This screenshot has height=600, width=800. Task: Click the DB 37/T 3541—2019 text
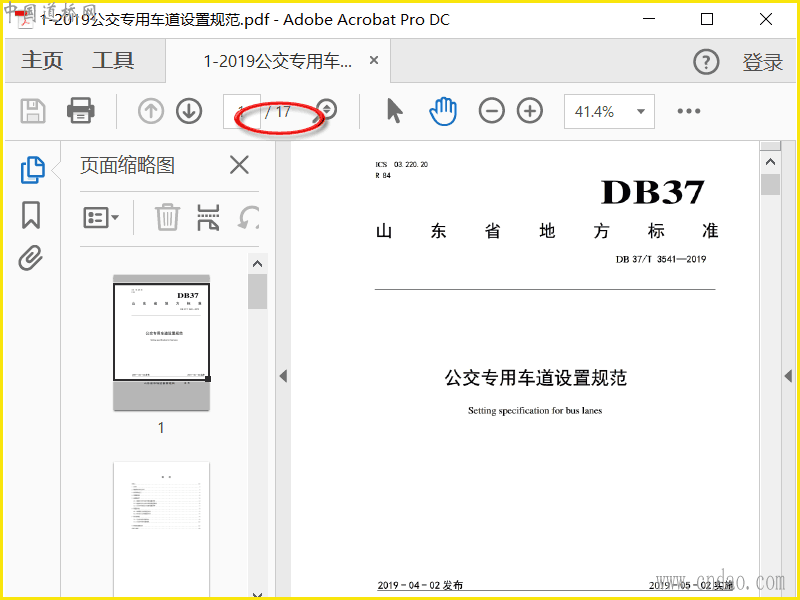661,259
